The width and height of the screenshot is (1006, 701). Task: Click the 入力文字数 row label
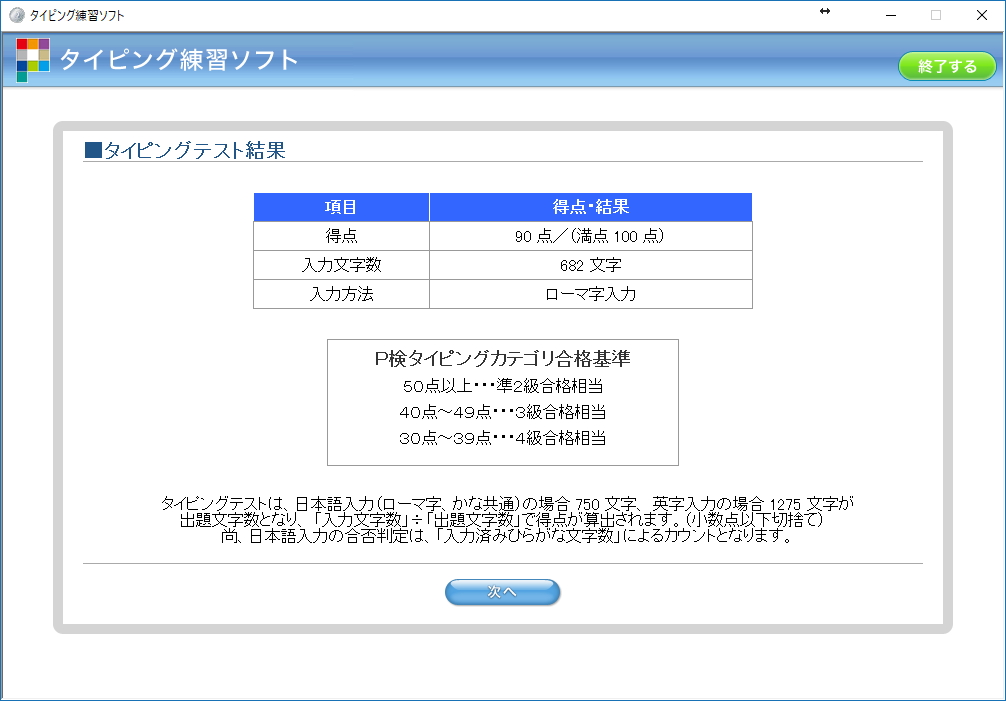[341, 264]
